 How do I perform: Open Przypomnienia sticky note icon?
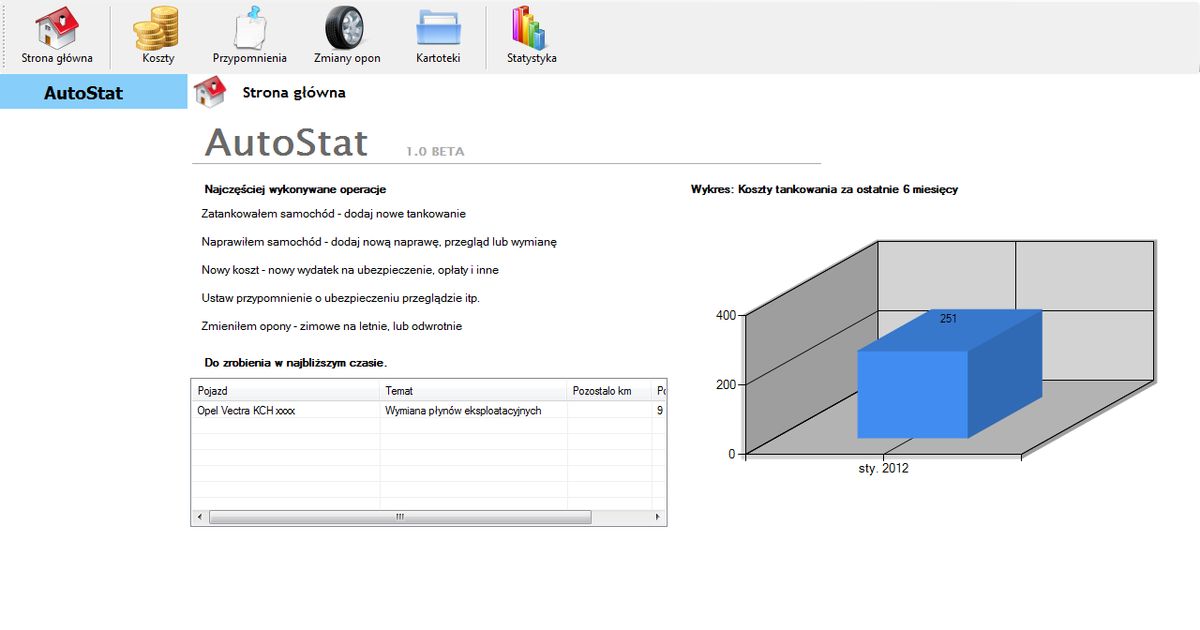pos(248,30)
